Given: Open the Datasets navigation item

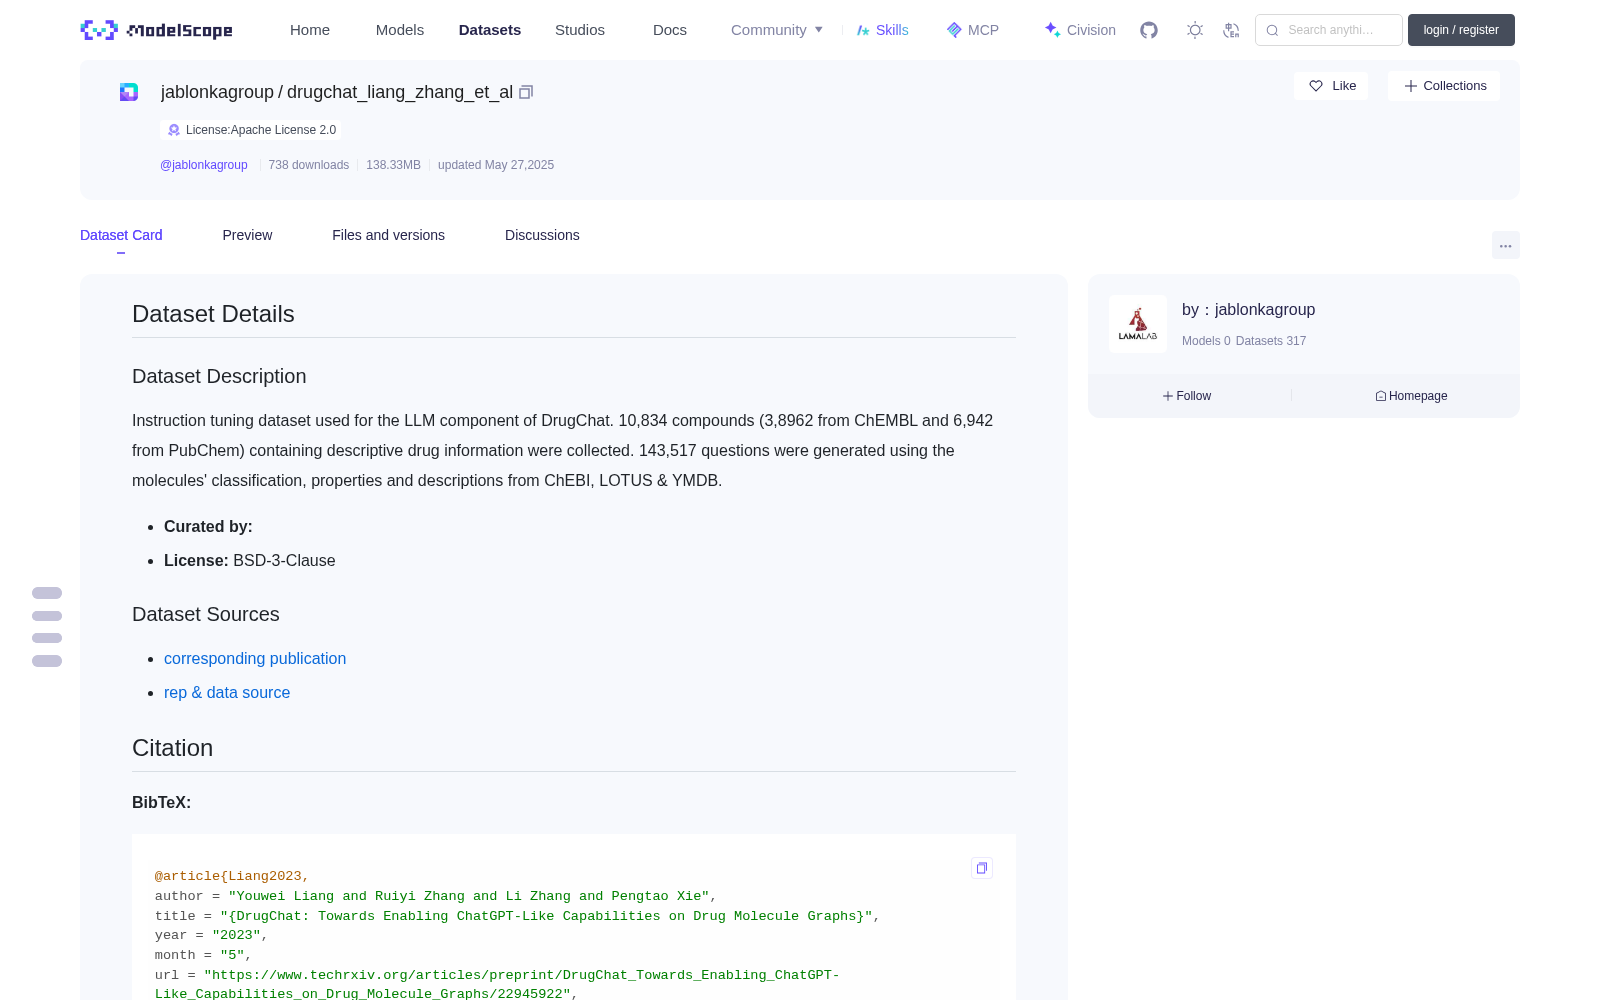Looking at the screenshot, I should tap(490, 30).
